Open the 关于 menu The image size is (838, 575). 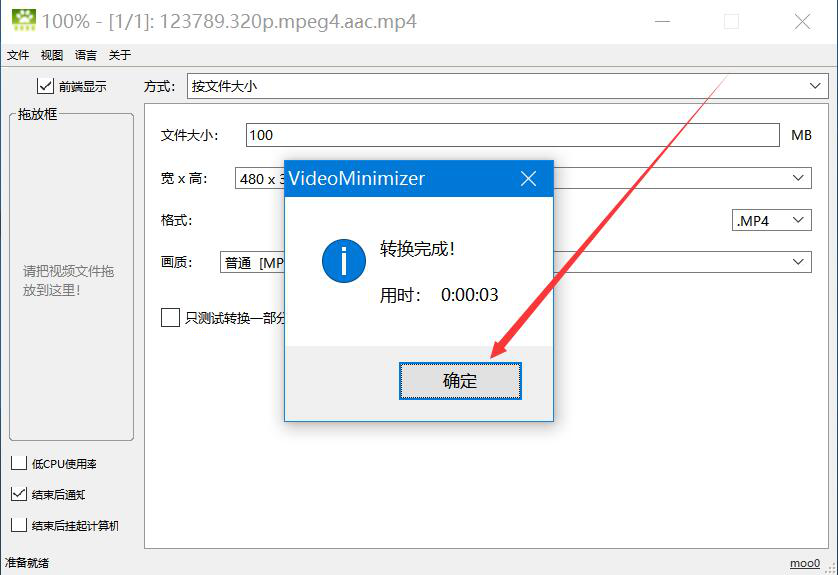coord(120,55)
